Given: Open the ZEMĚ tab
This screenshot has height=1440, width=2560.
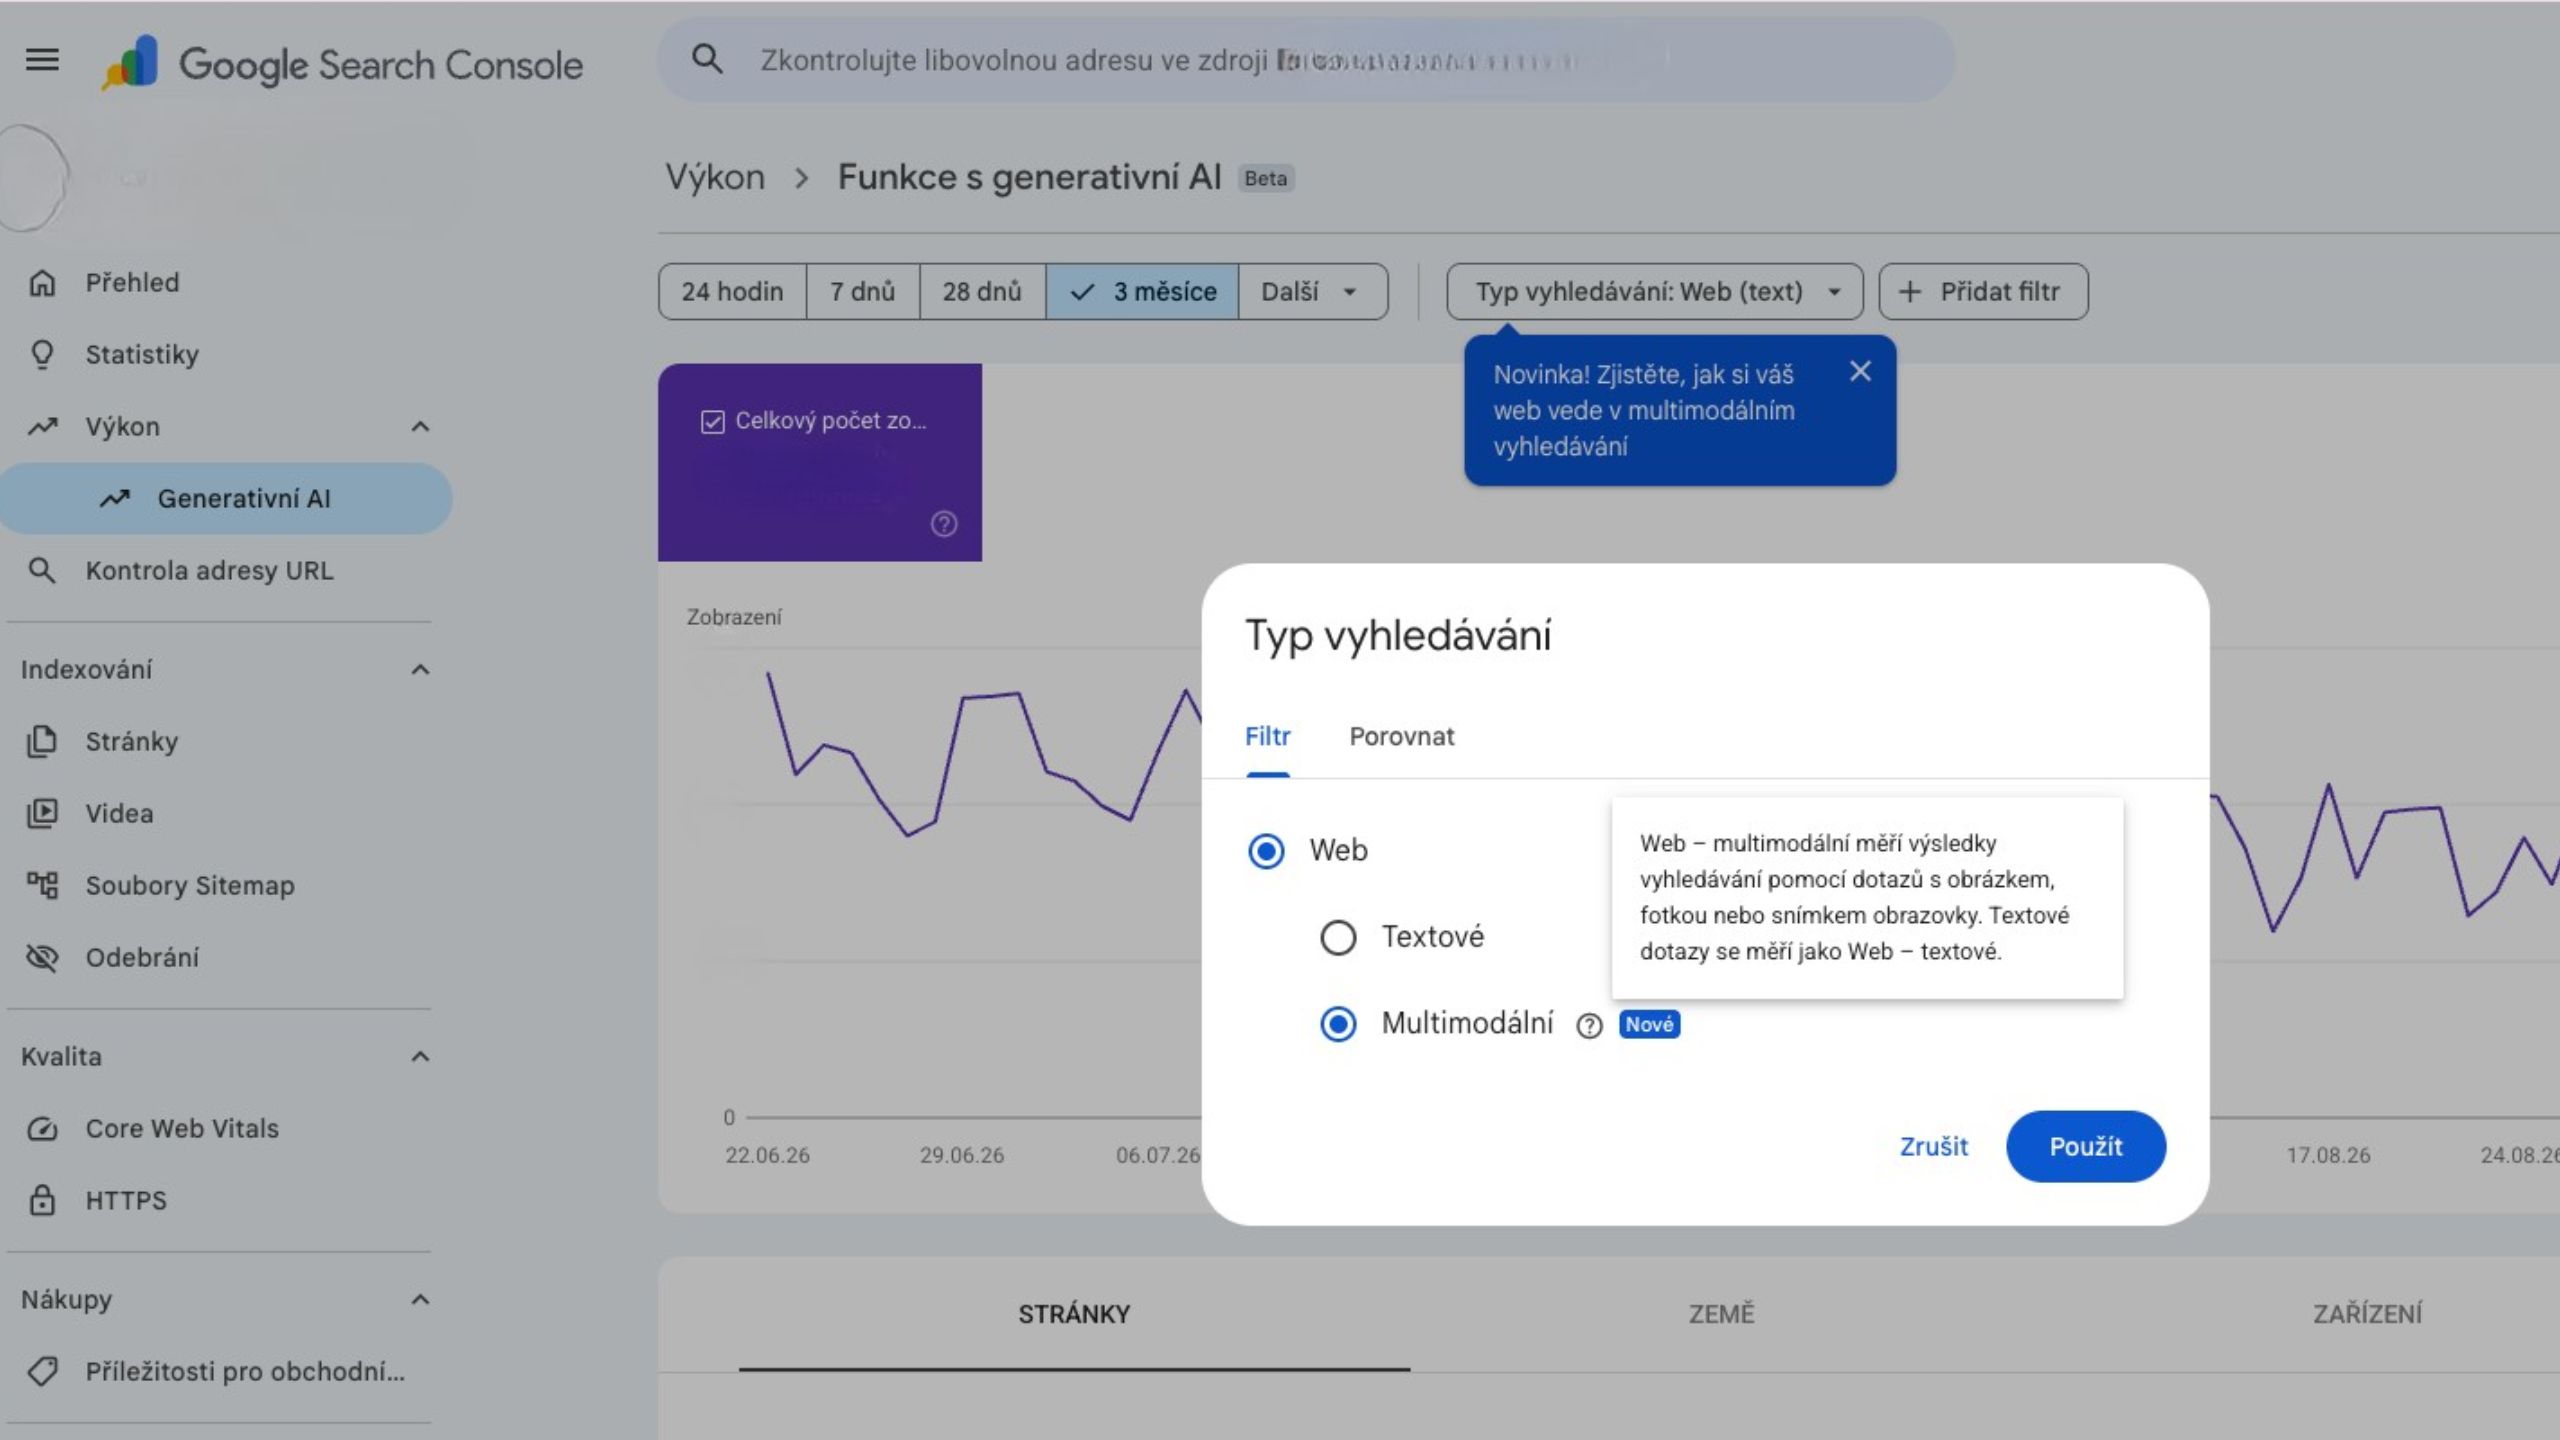Looking at the screenshot, I should click(1721, 1314).
